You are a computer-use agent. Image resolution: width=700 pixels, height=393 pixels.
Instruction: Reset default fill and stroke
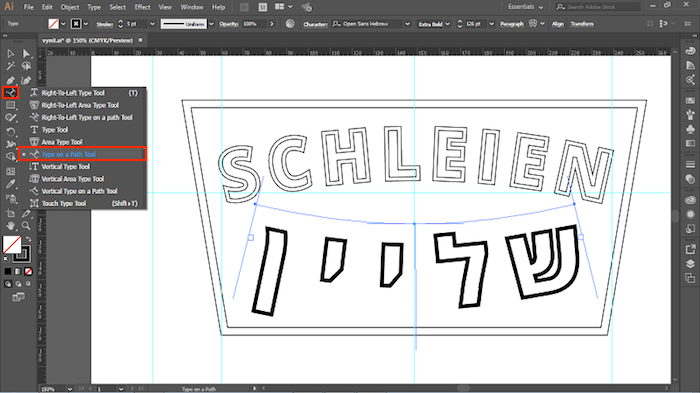[6, 259]
